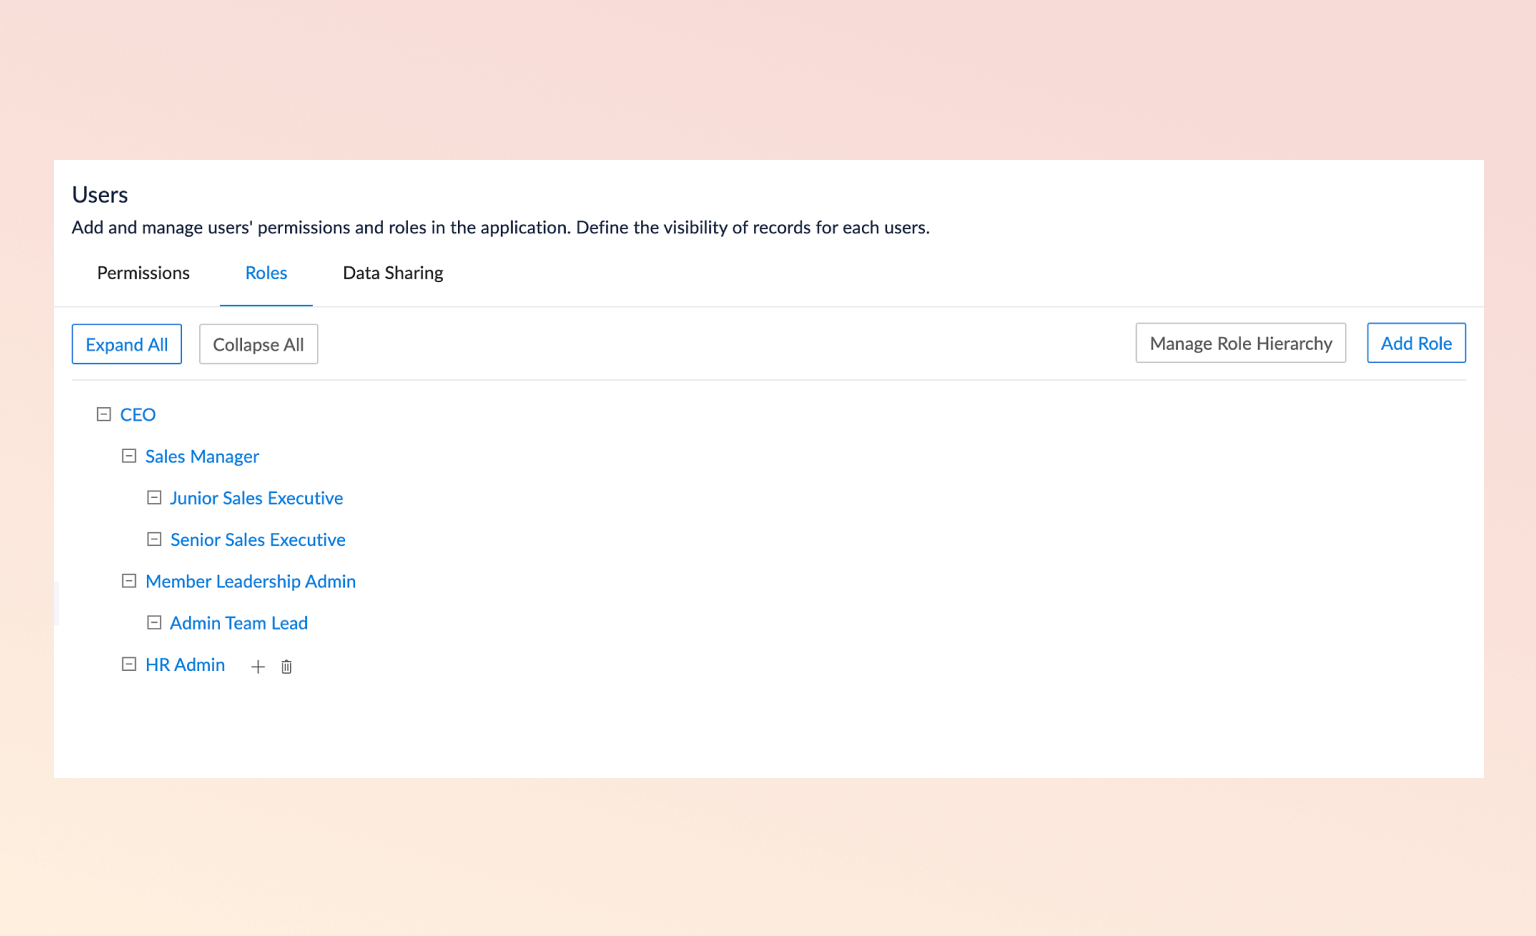The image size is (1536, 936).
Task: Open the Data Sharing tab
Action: 392,272
